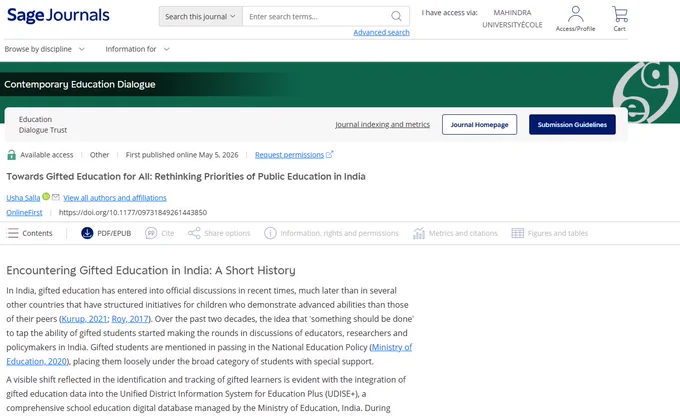Click the Figures and tables grid icon
680x417 pixels.
point(518,233)
